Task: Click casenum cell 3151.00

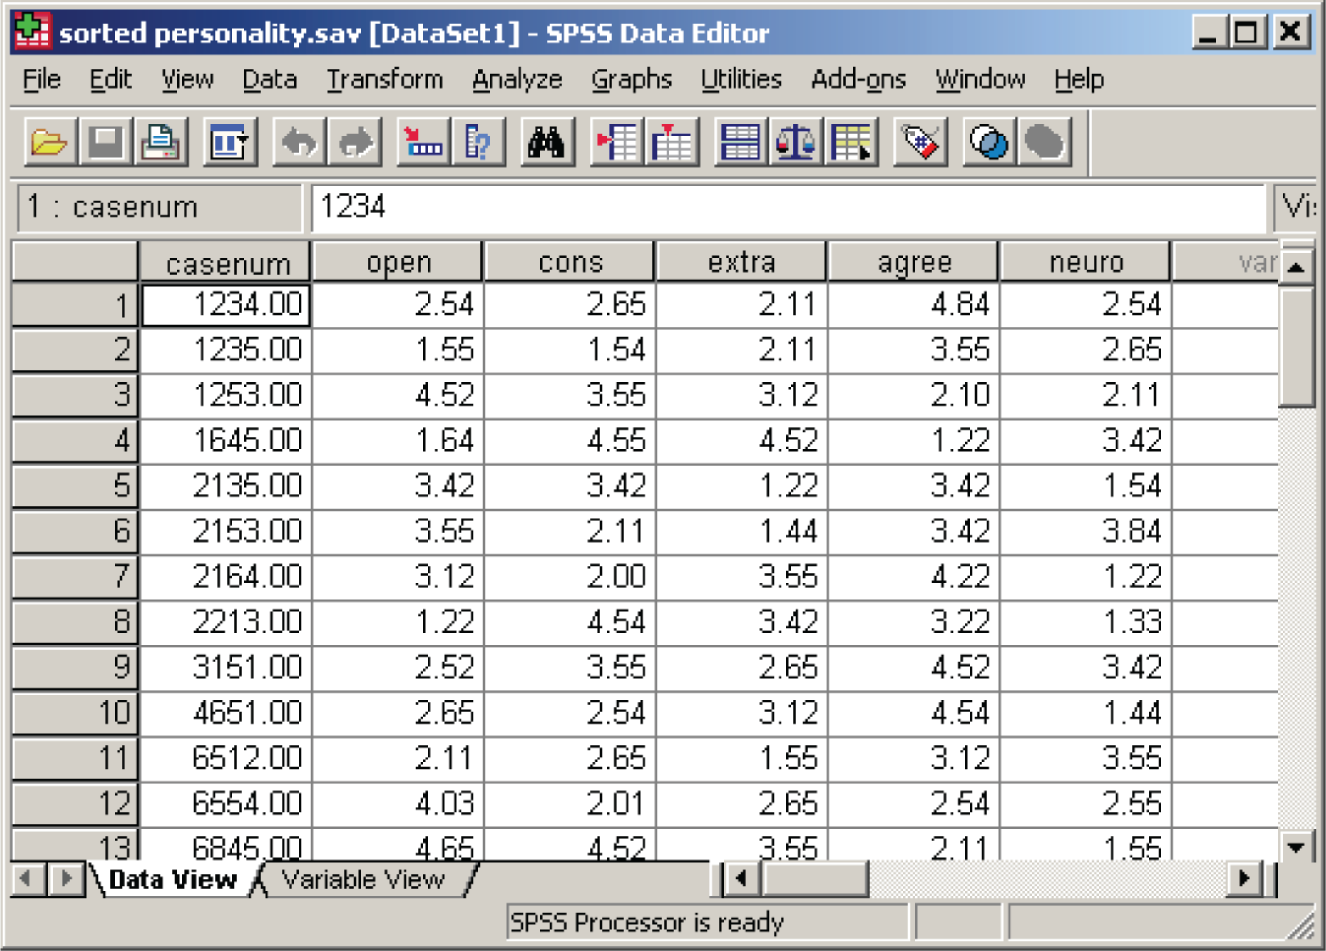Action: (226, 667)
